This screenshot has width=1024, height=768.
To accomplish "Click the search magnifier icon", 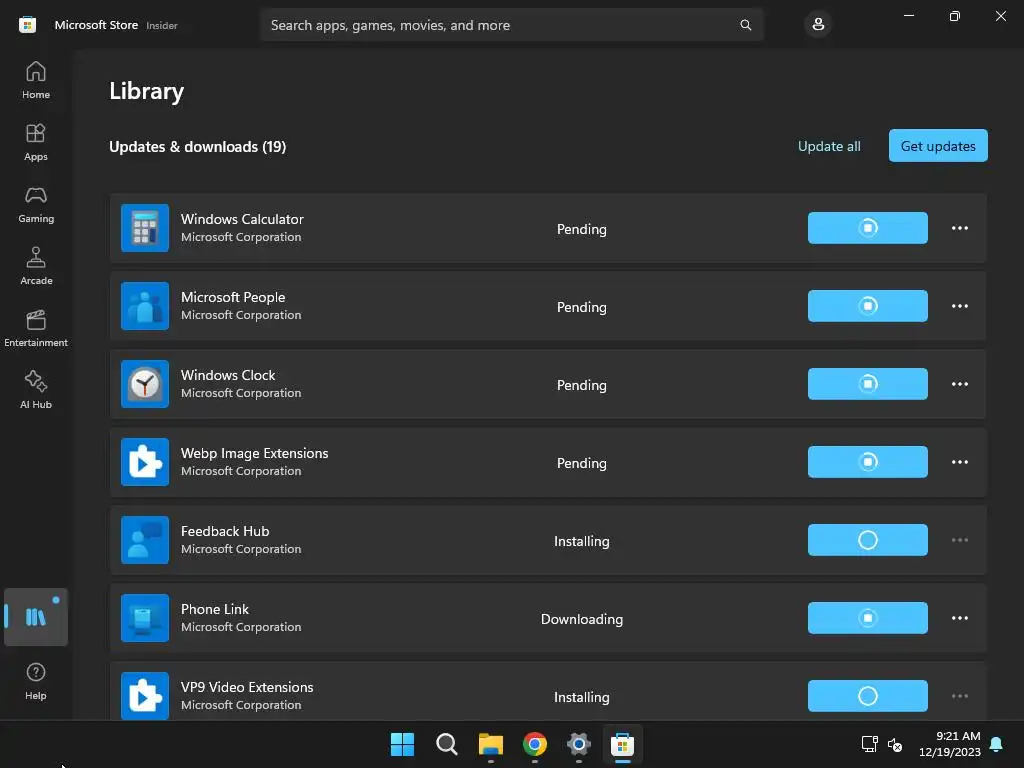I will pyautogui.click(x=745, y=25).
